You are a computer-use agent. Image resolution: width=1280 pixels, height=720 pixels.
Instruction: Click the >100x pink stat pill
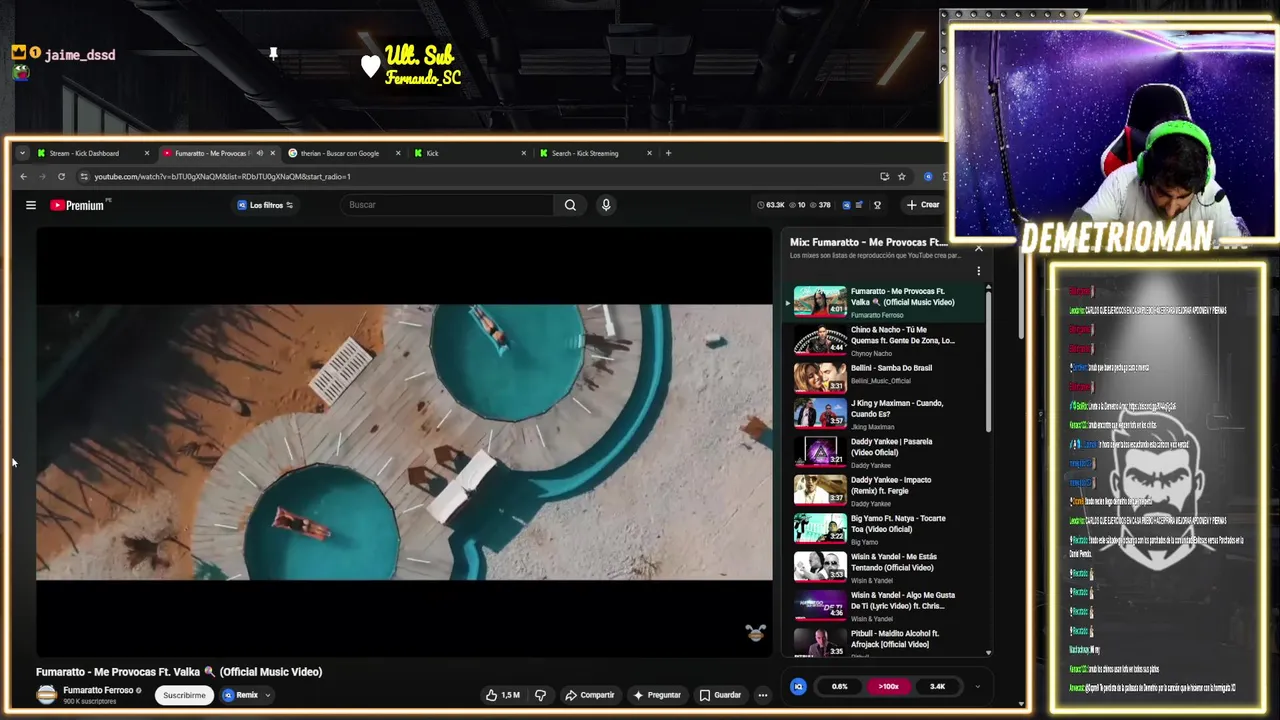[888, 686]
